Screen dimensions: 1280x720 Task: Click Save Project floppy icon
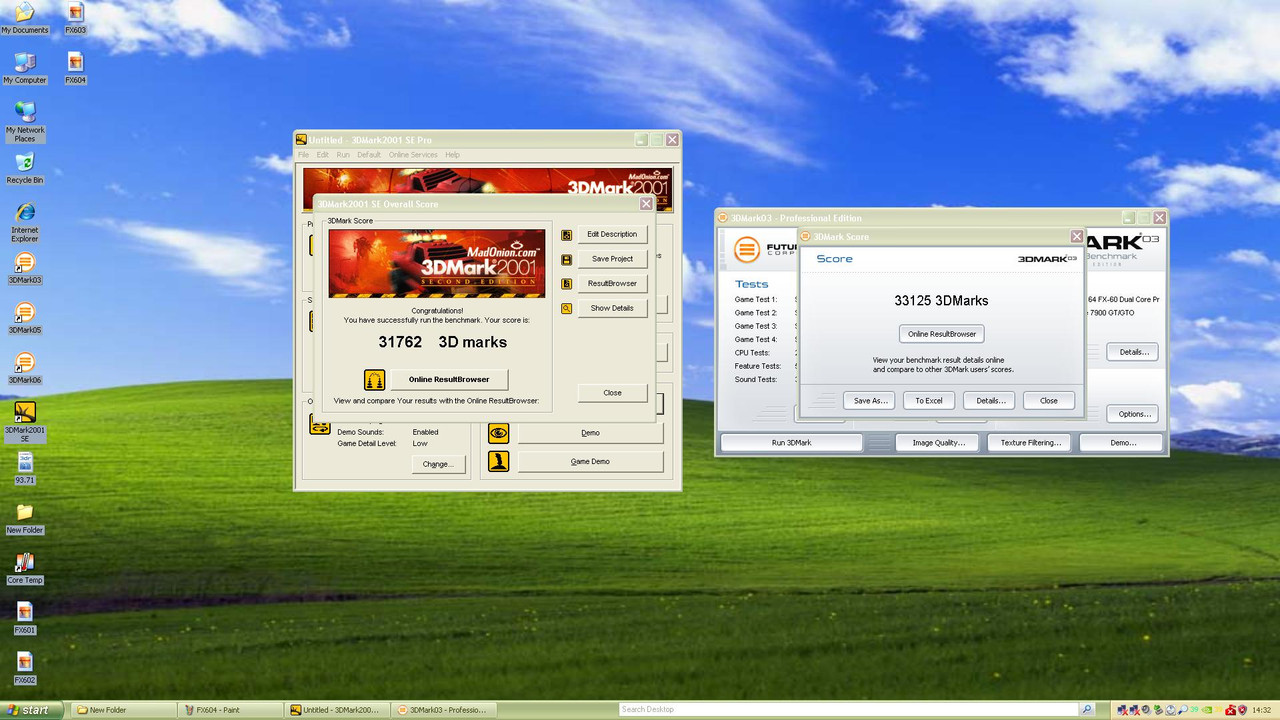(567, 259)
